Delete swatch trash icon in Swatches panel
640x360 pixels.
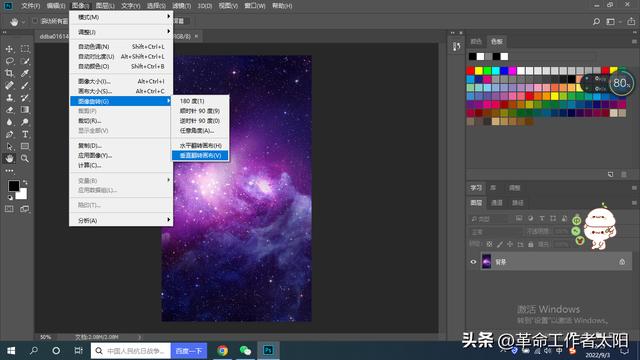pyautogui.click(x=624, y=175)
